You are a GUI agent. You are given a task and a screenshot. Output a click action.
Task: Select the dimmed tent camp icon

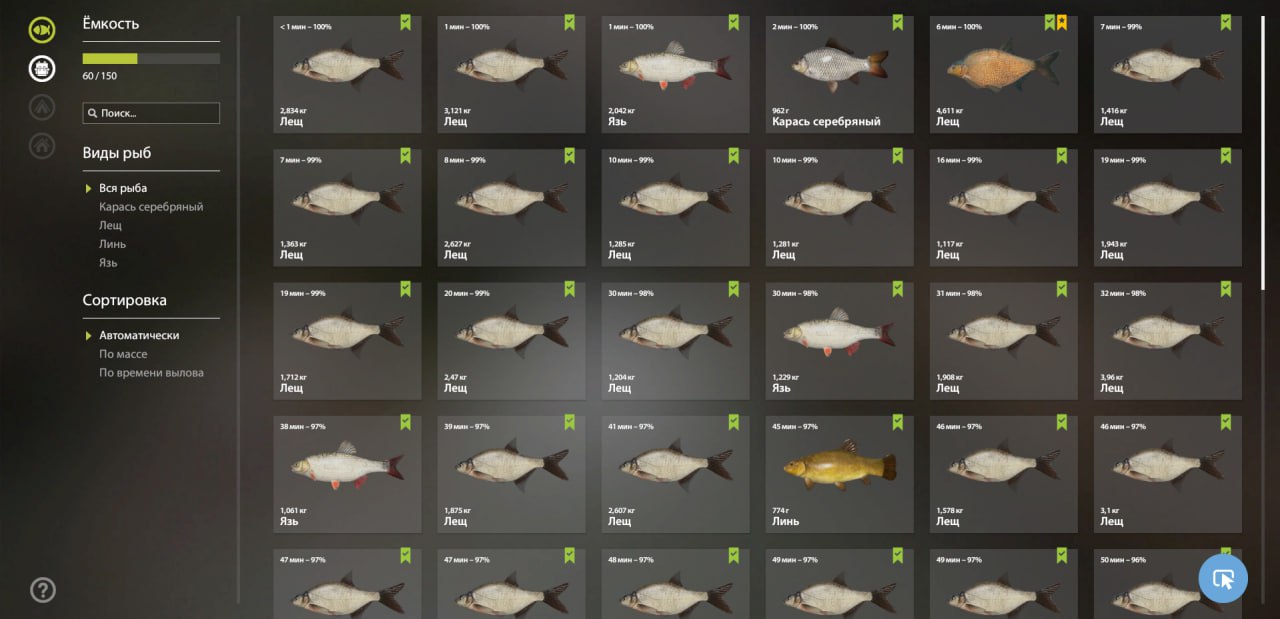click(x=42, y=106)
